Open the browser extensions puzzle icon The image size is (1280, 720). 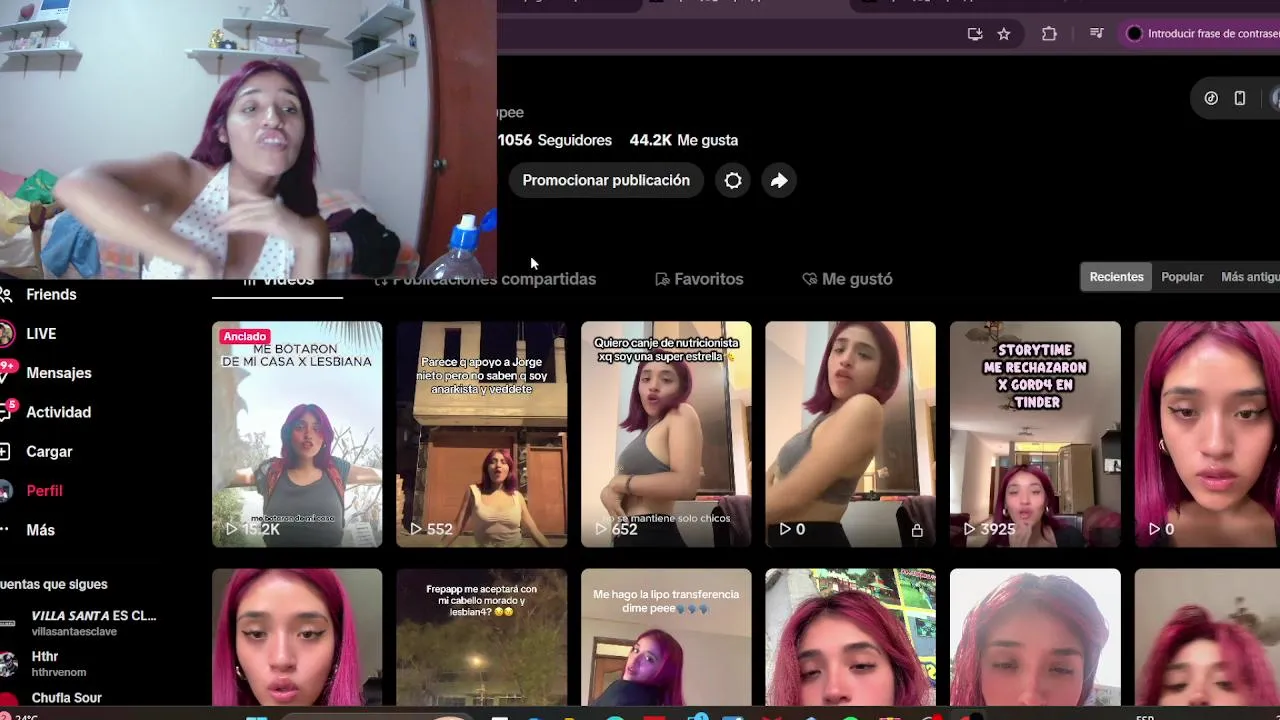pyautogui.click(x=1049, y=34)
